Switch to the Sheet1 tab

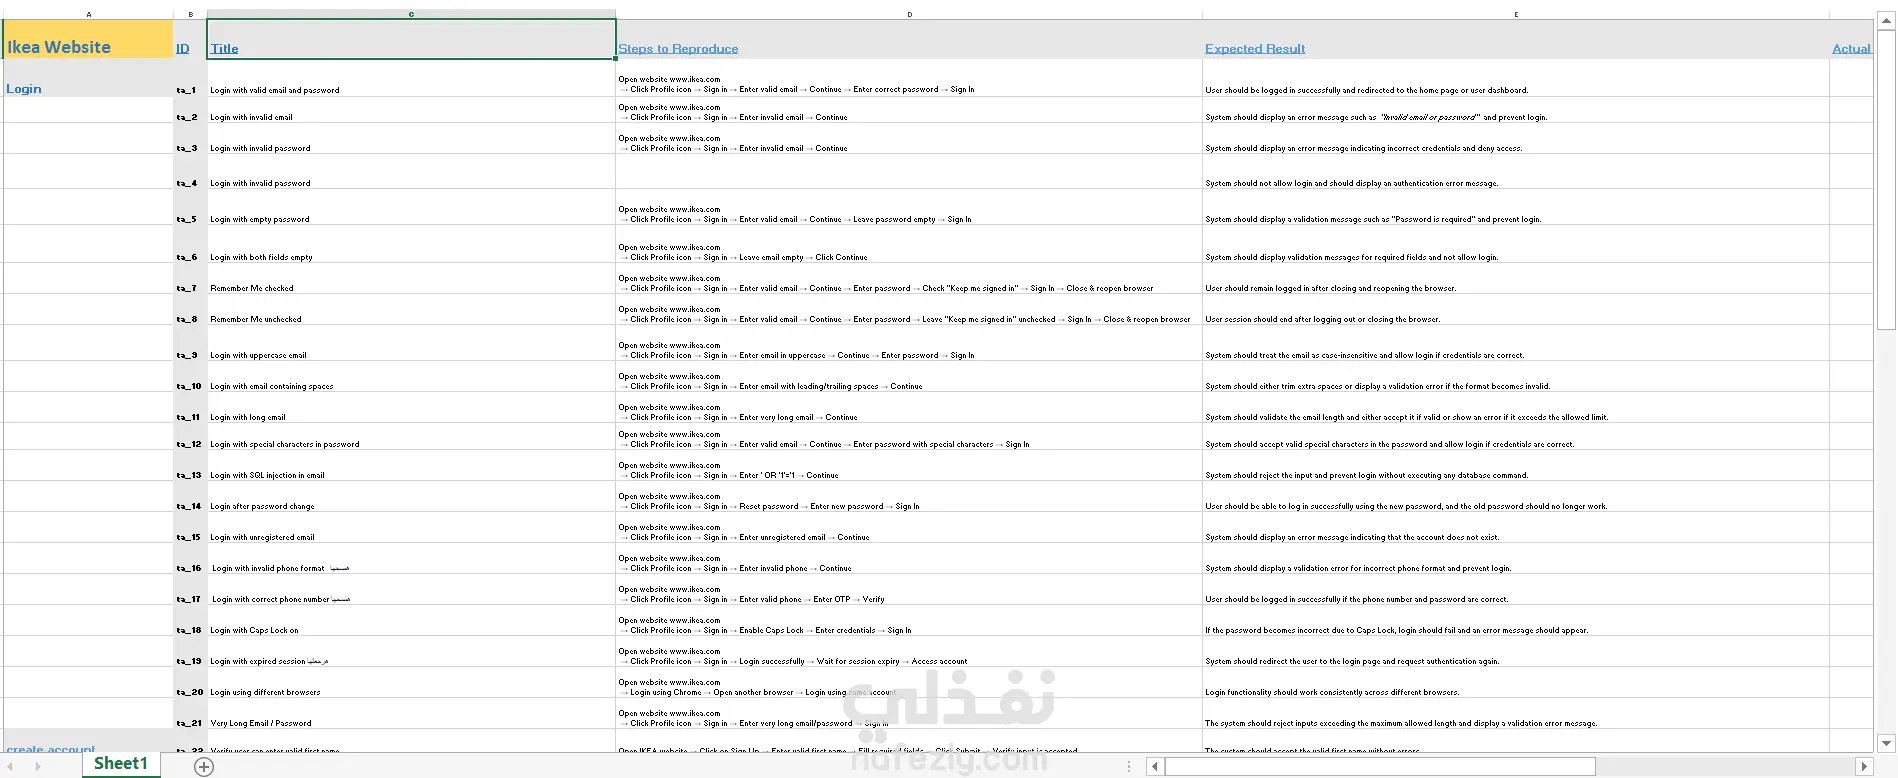120,764
